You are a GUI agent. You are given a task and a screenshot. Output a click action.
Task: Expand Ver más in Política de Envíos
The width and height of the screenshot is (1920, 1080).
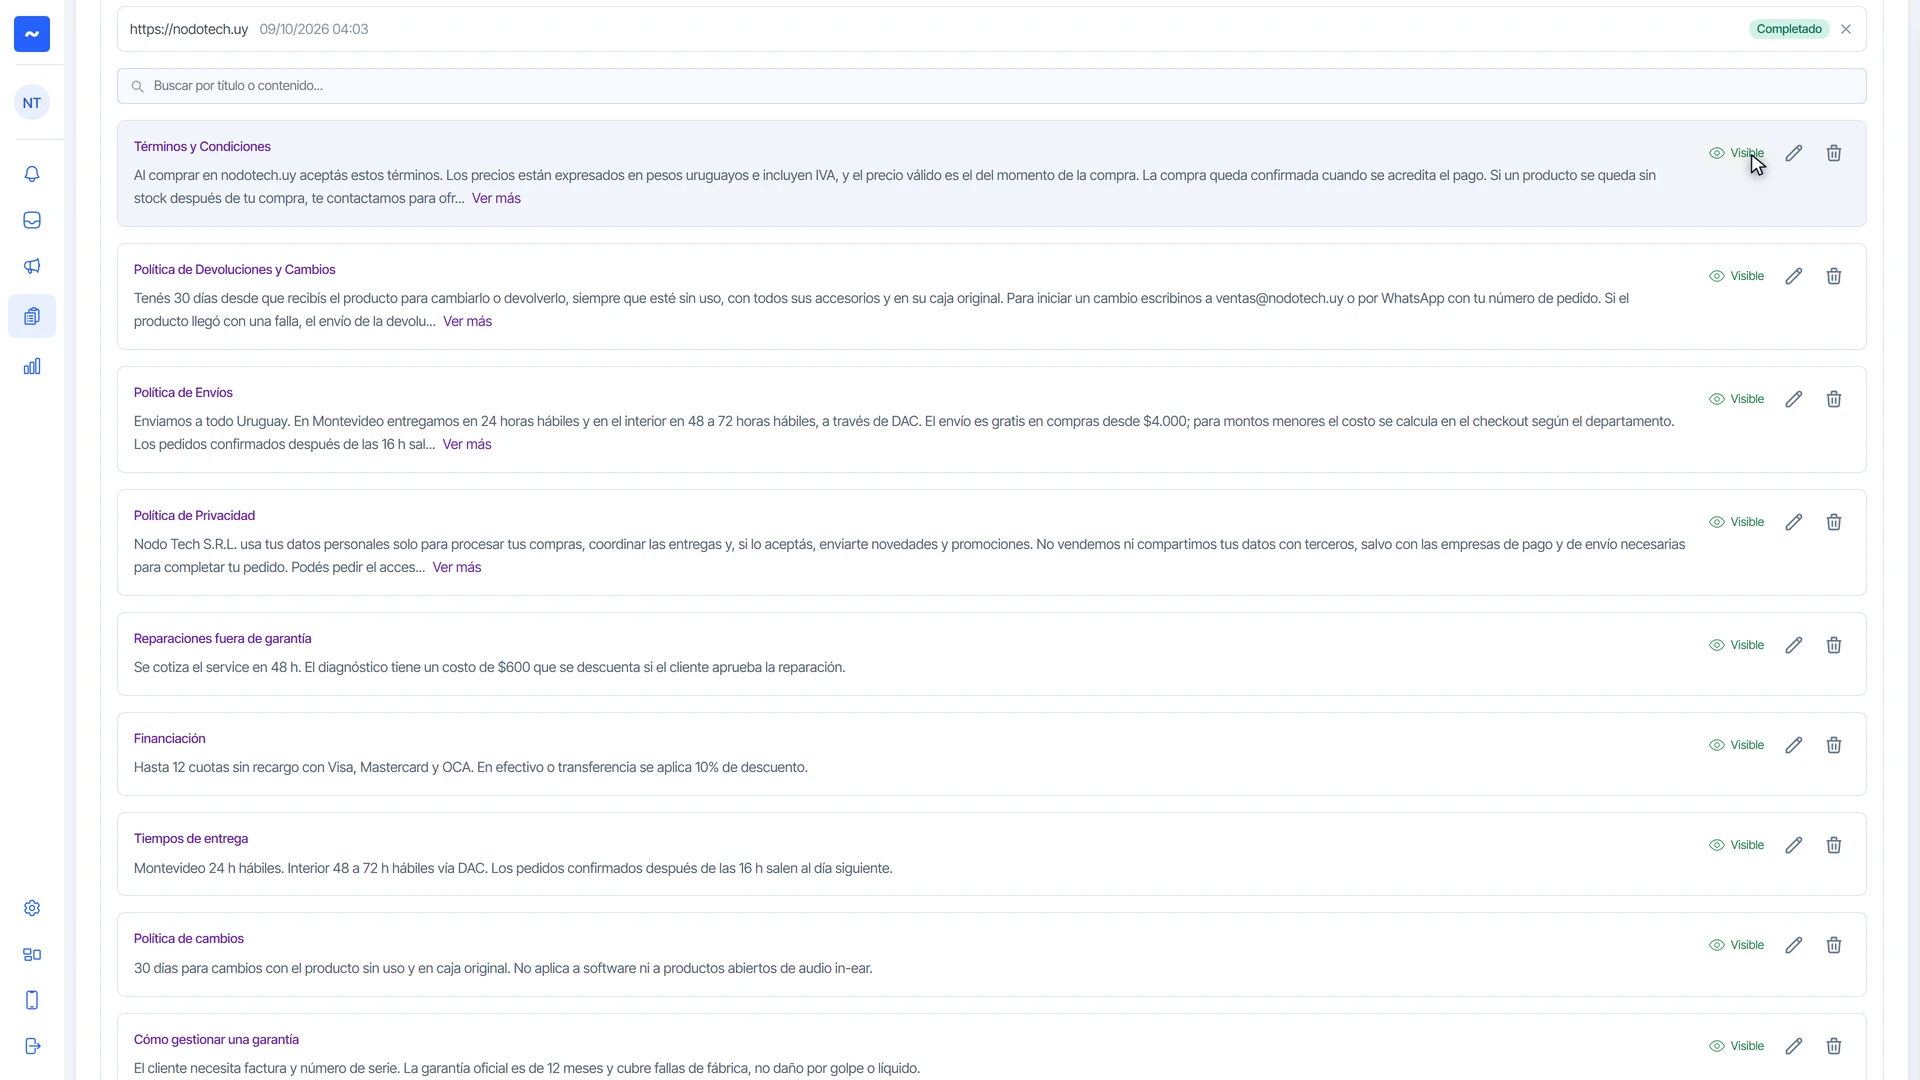[467, 444]
